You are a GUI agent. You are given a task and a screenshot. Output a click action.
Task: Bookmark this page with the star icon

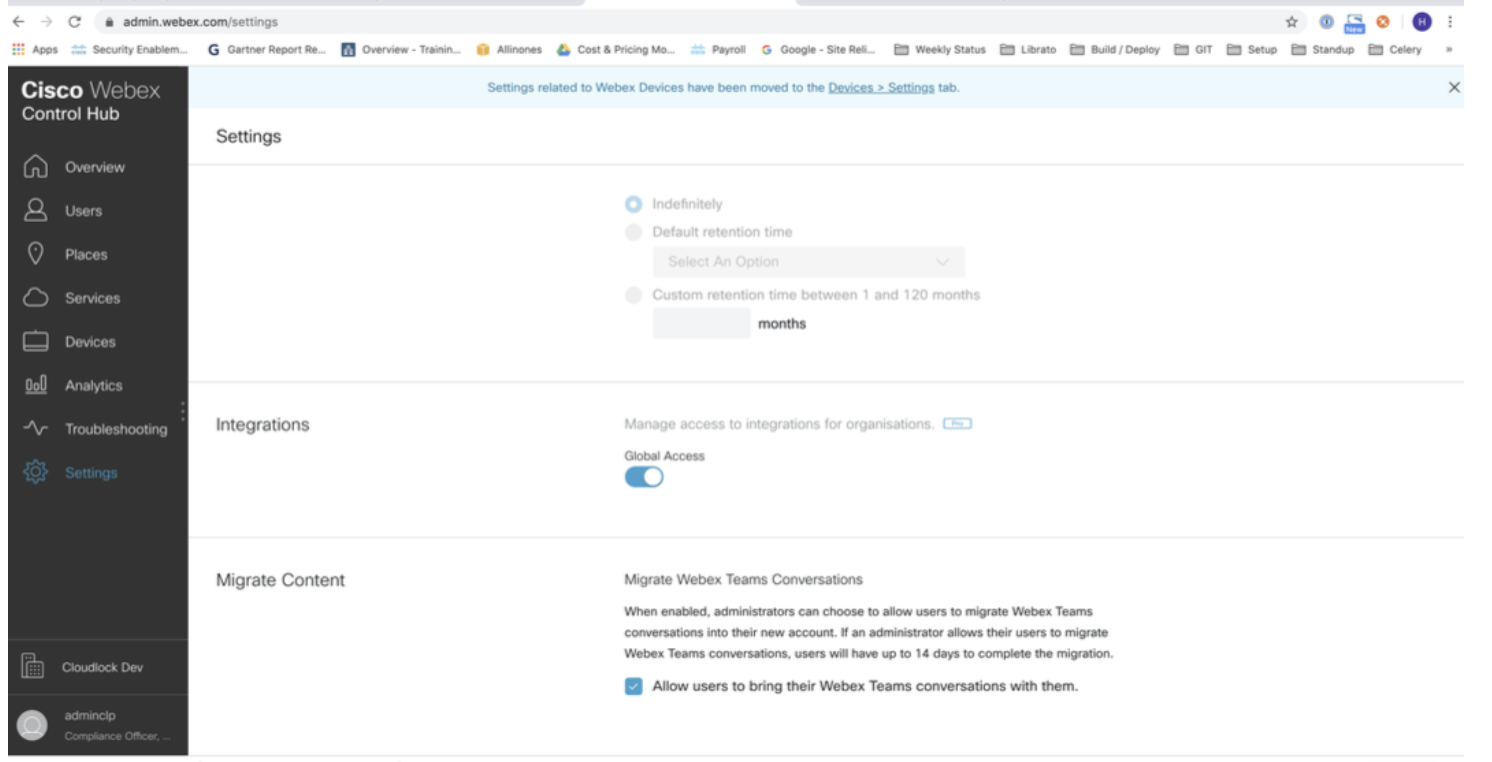pyautogui.click(x=1292, y=21)
